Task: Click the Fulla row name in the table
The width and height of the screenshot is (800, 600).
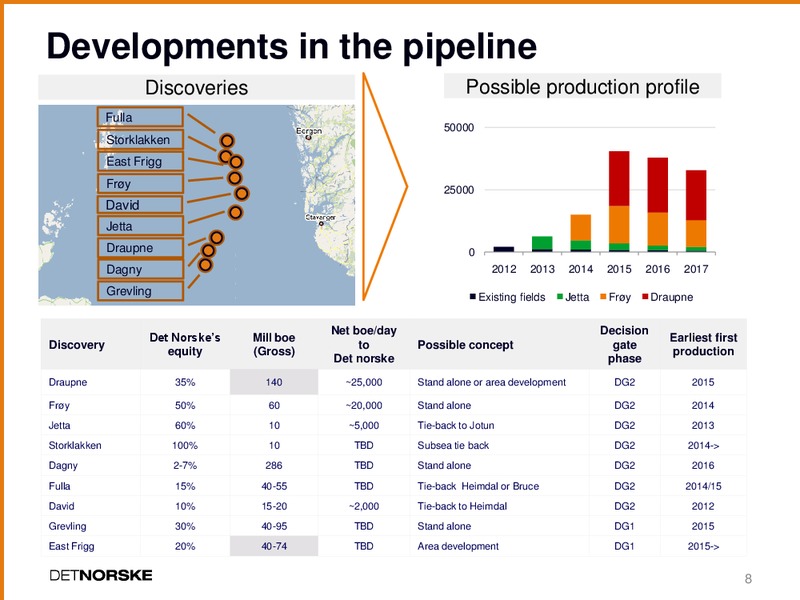Action: (x=59, y=486)
